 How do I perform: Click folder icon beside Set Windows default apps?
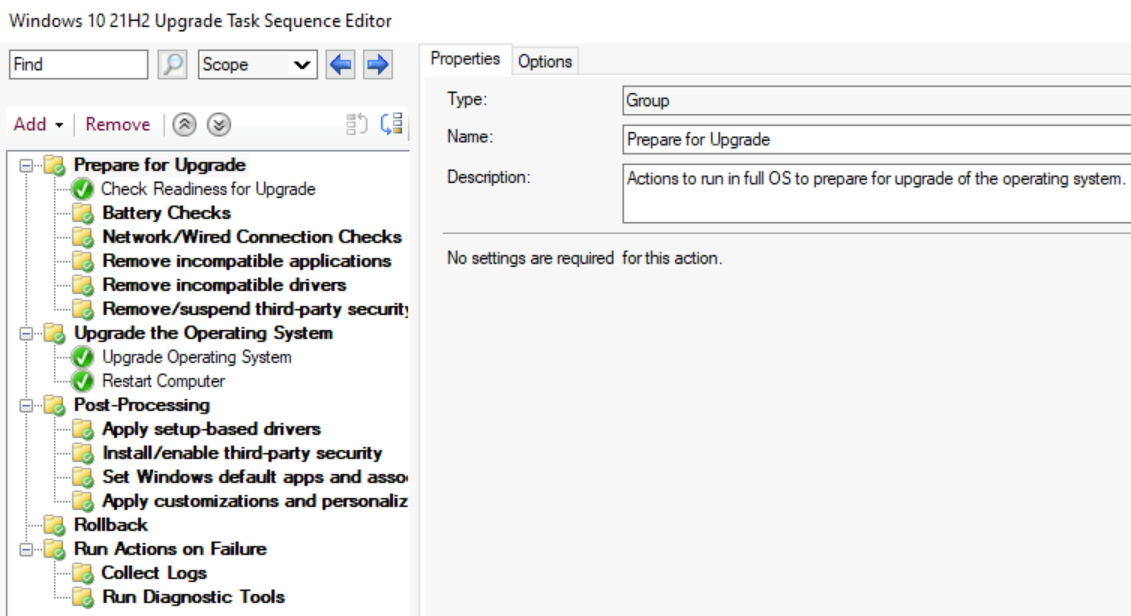pyautogui.click(x=83, y=477)
